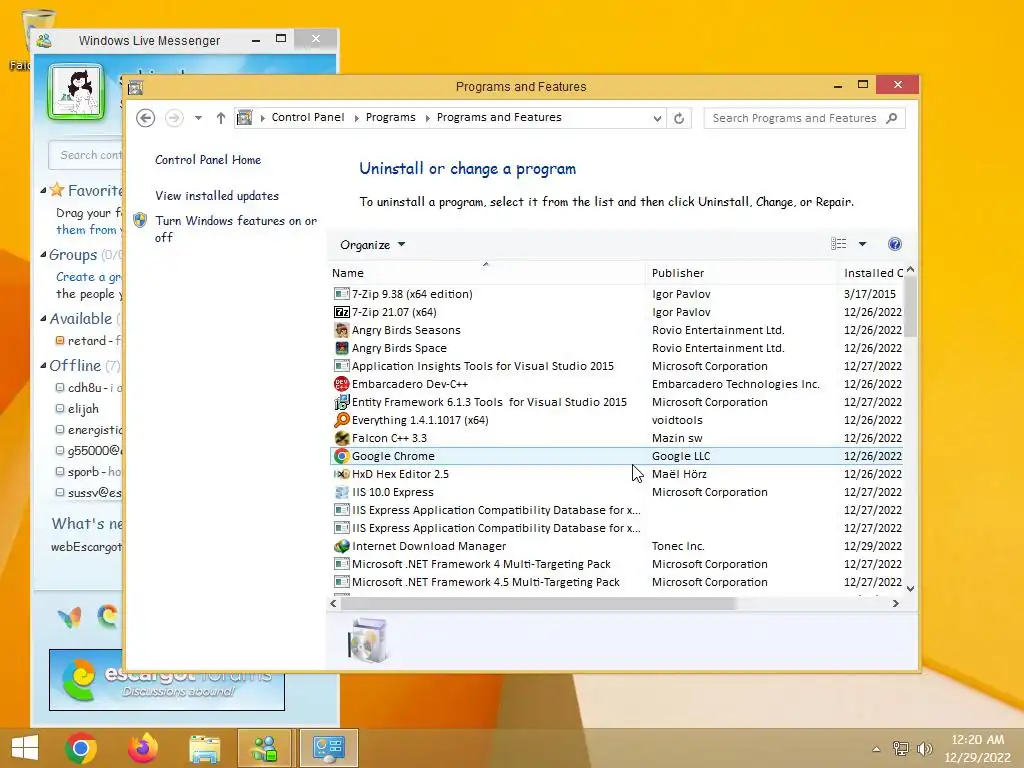Click the HxD Hex Editor 2.5 icon

coord(342,474)
